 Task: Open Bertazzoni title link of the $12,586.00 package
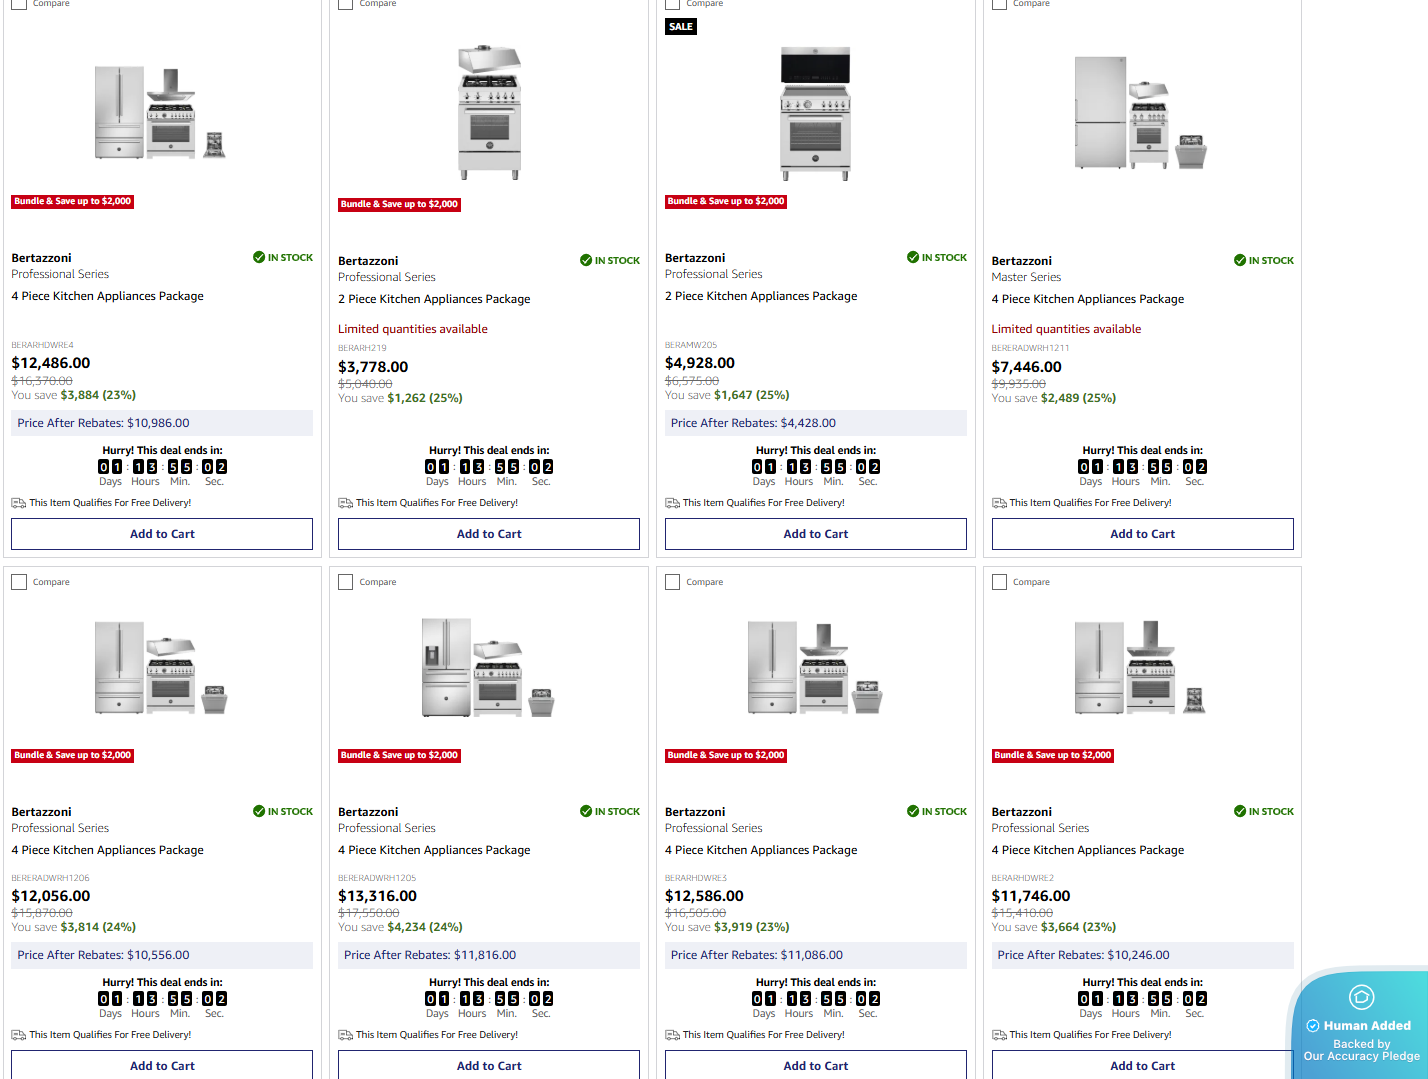point(695,812)
